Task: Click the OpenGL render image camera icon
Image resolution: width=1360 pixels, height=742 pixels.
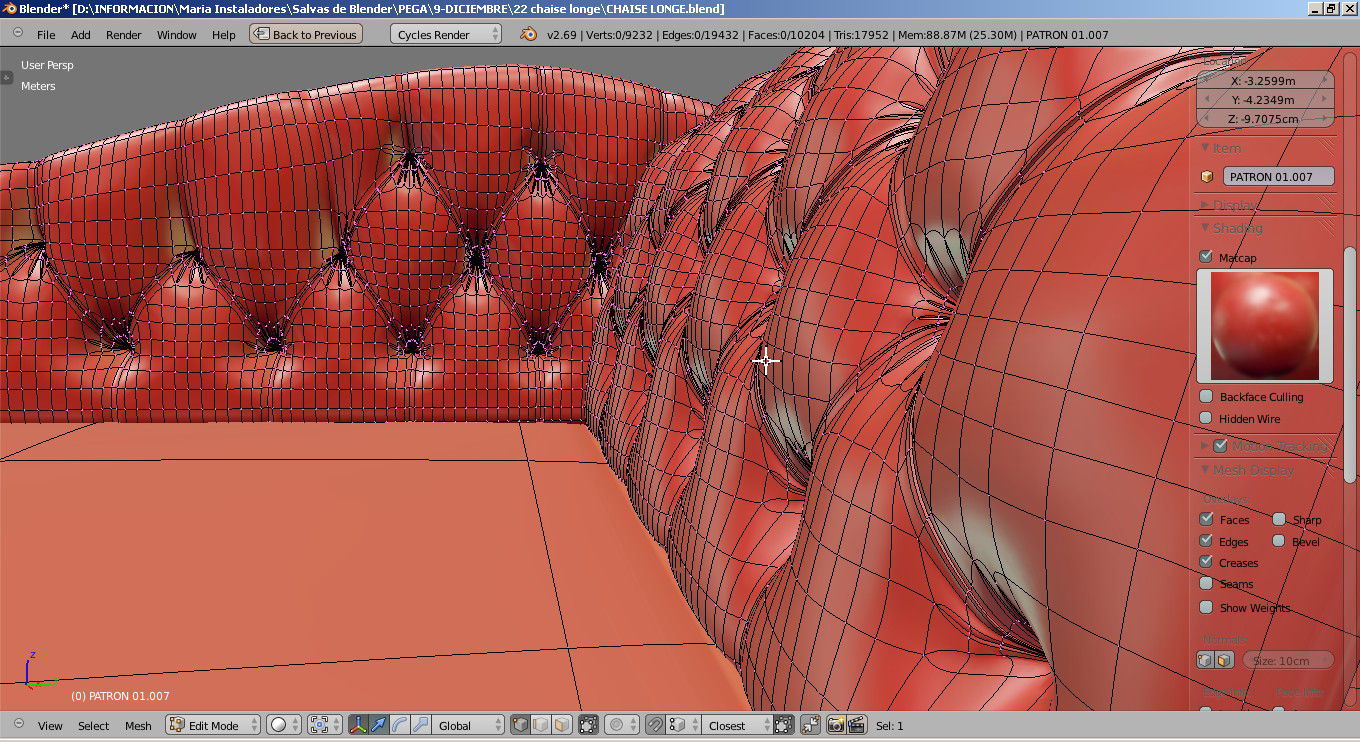Action: point(836,725)
